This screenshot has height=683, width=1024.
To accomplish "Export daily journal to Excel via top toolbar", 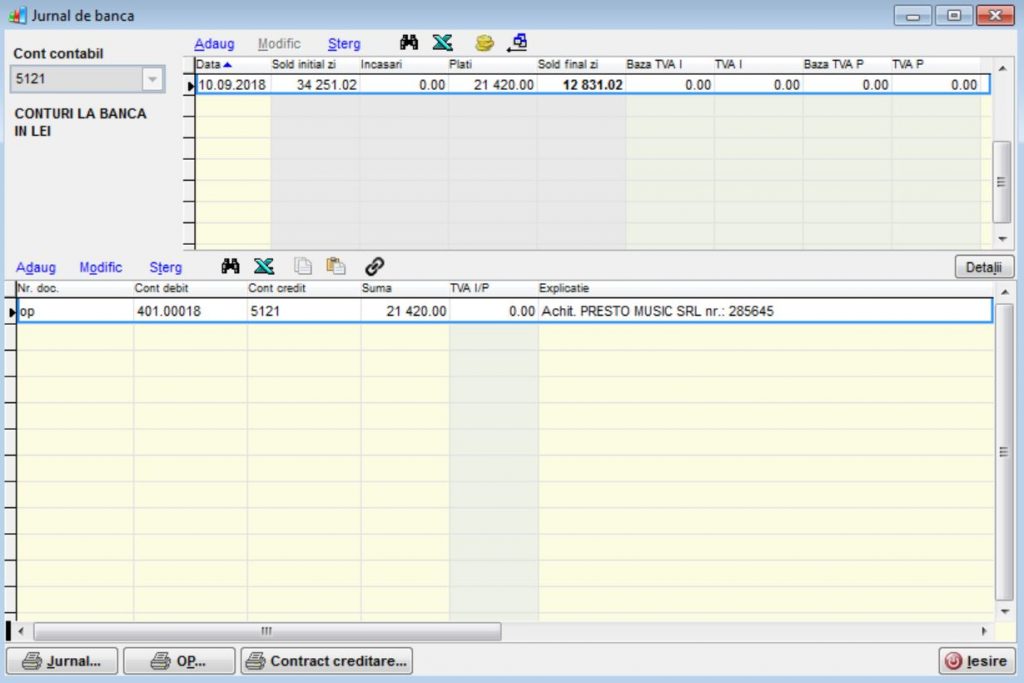I will coord(442,43).
